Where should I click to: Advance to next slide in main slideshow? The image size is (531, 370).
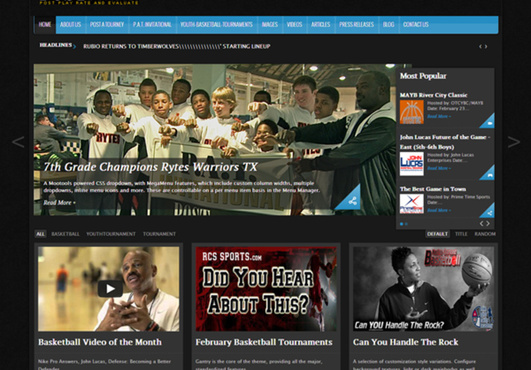(514, 142)
